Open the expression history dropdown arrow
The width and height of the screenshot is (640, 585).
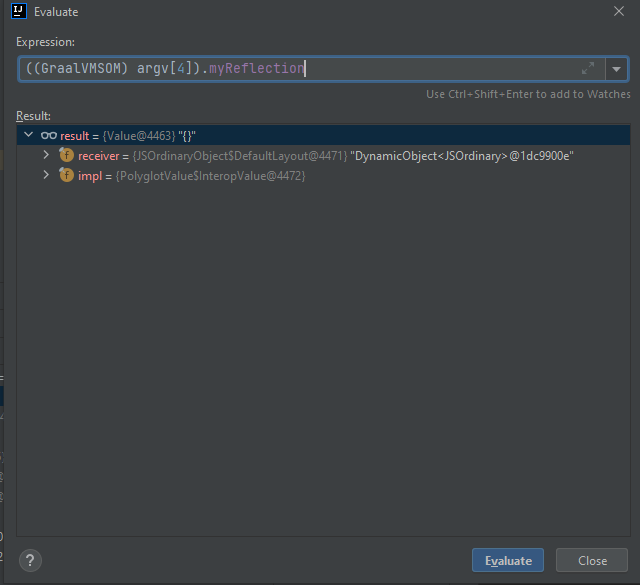pyautogui.click(x=616, y=69)
